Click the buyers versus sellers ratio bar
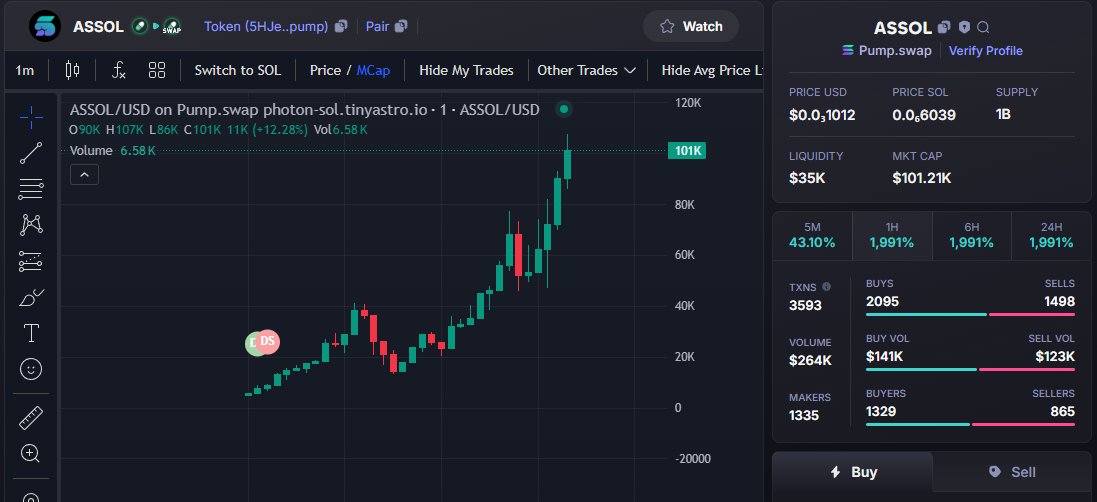 [x=970, y=424]
